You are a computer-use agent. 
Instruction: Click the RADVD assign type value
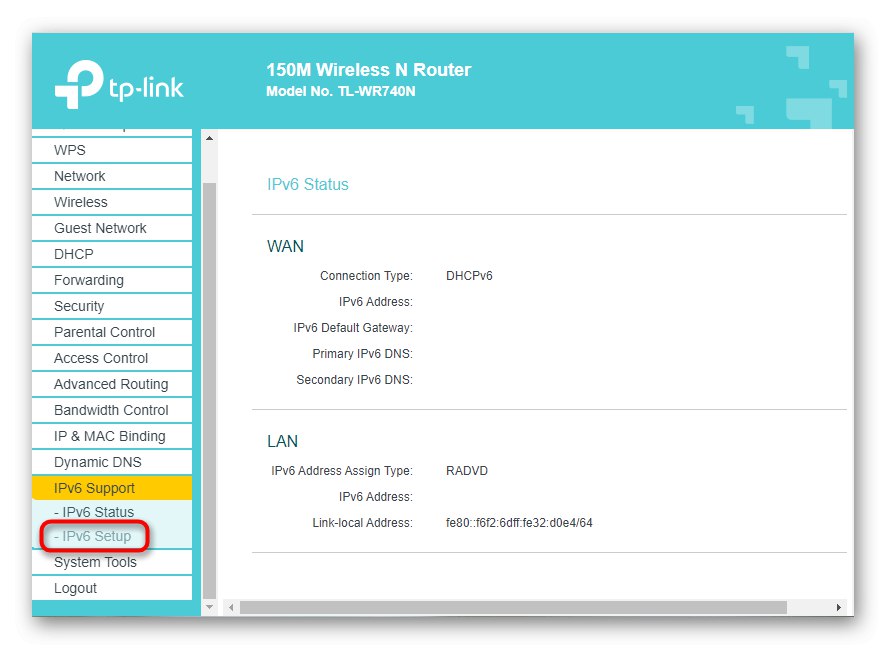(x=467, y=471)
